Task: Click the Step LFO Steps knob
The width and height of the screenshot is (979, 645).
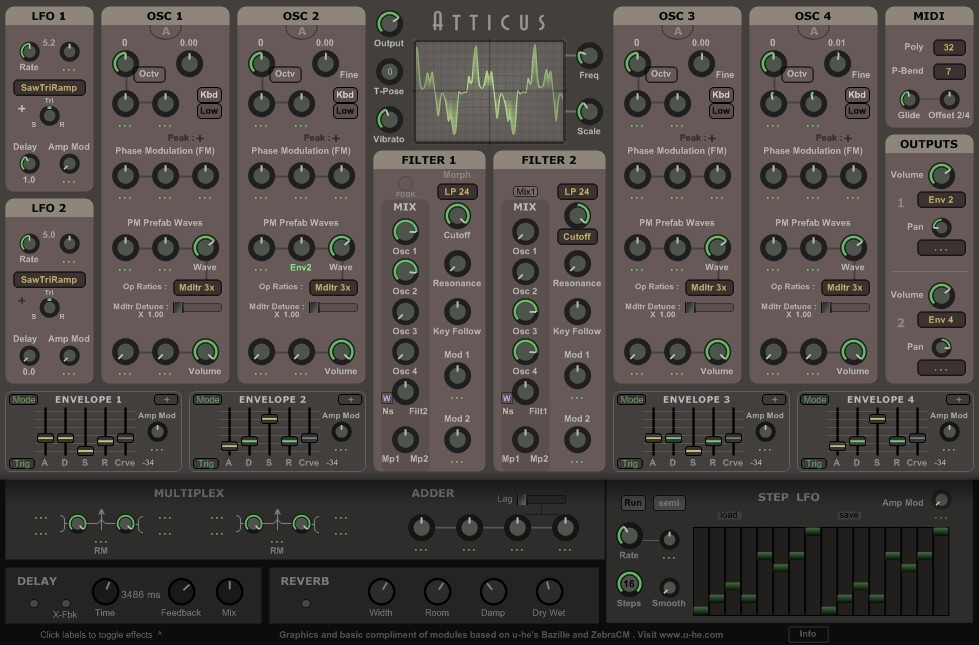Action: click(x=629, y=583)
